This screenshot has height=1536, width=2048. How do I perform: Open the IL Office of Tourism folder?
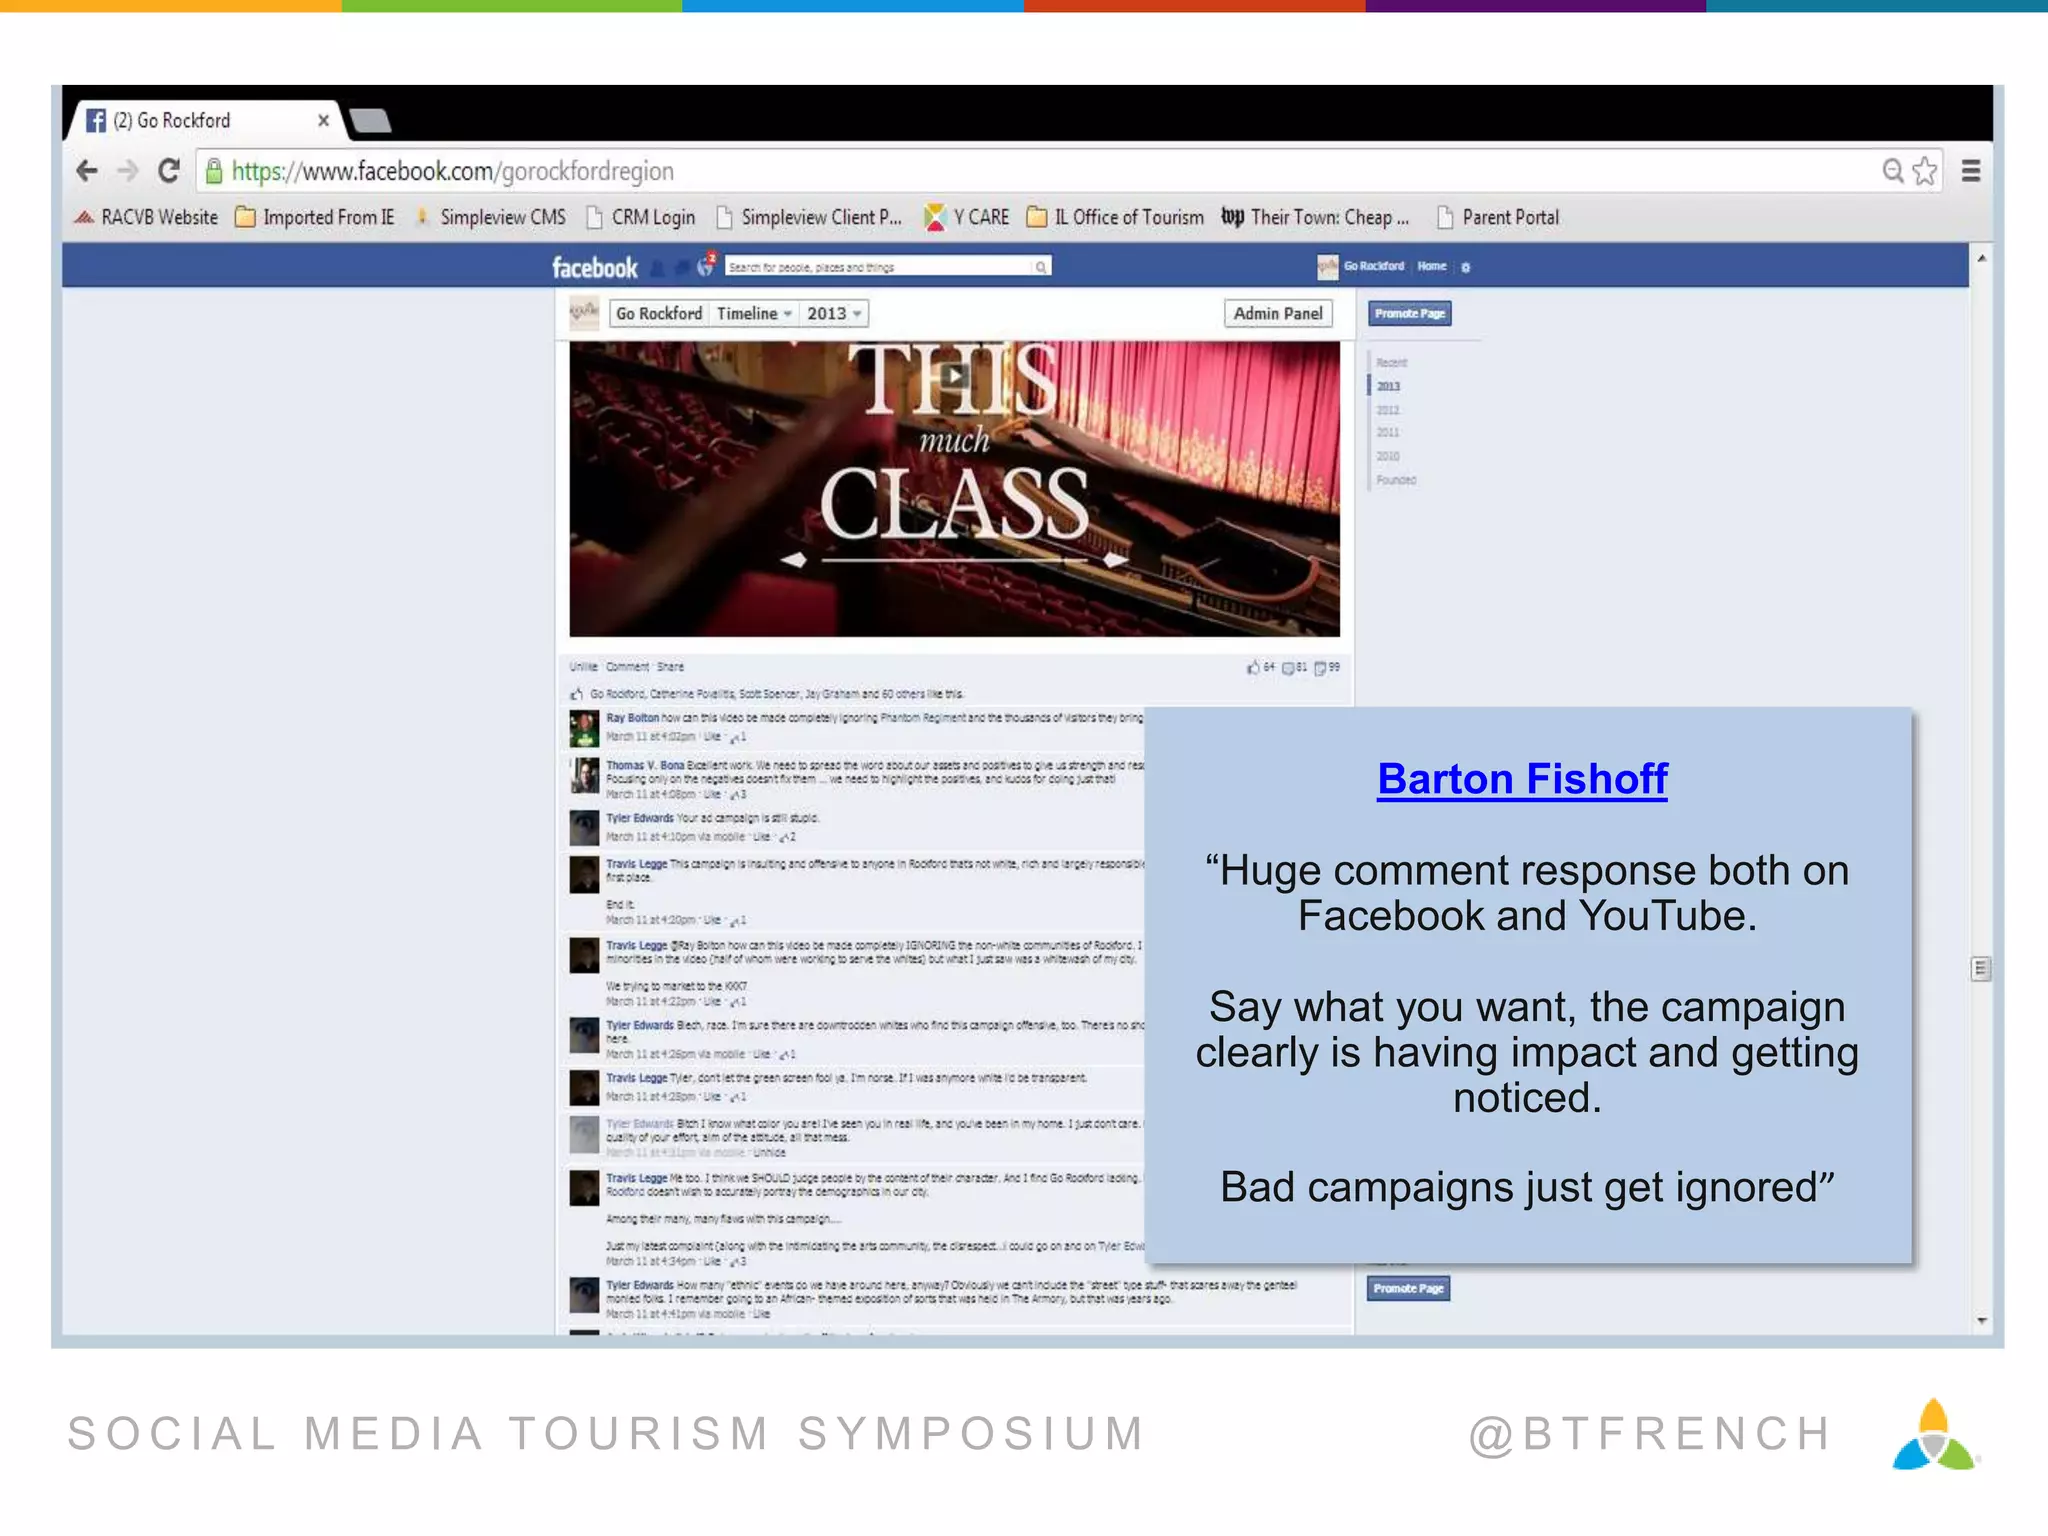1115,217
